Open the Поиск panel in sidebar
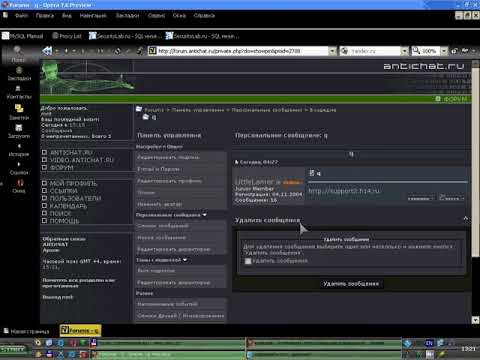The height and width of the screenshot is (360, 480). (18, 54)
